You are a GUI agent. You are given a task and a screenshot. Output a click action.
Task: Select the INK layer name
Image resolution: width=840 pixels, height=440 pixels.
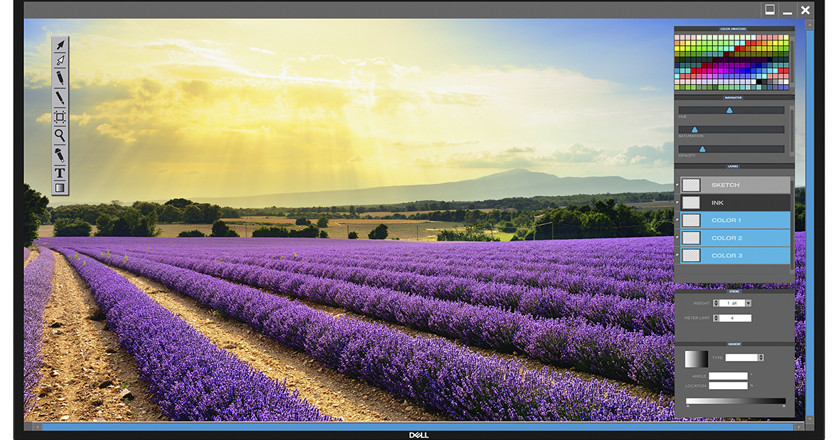point(717,203)
